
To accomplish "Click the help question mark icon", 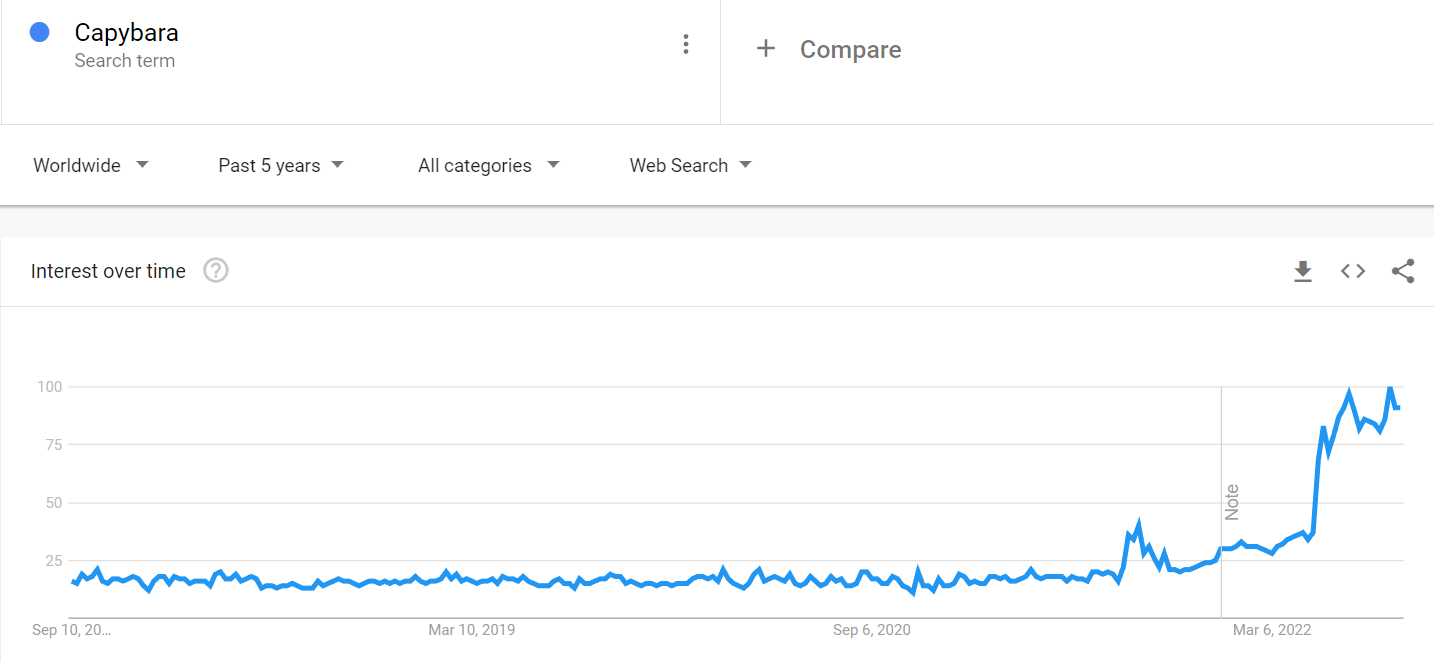I will 216,270.
